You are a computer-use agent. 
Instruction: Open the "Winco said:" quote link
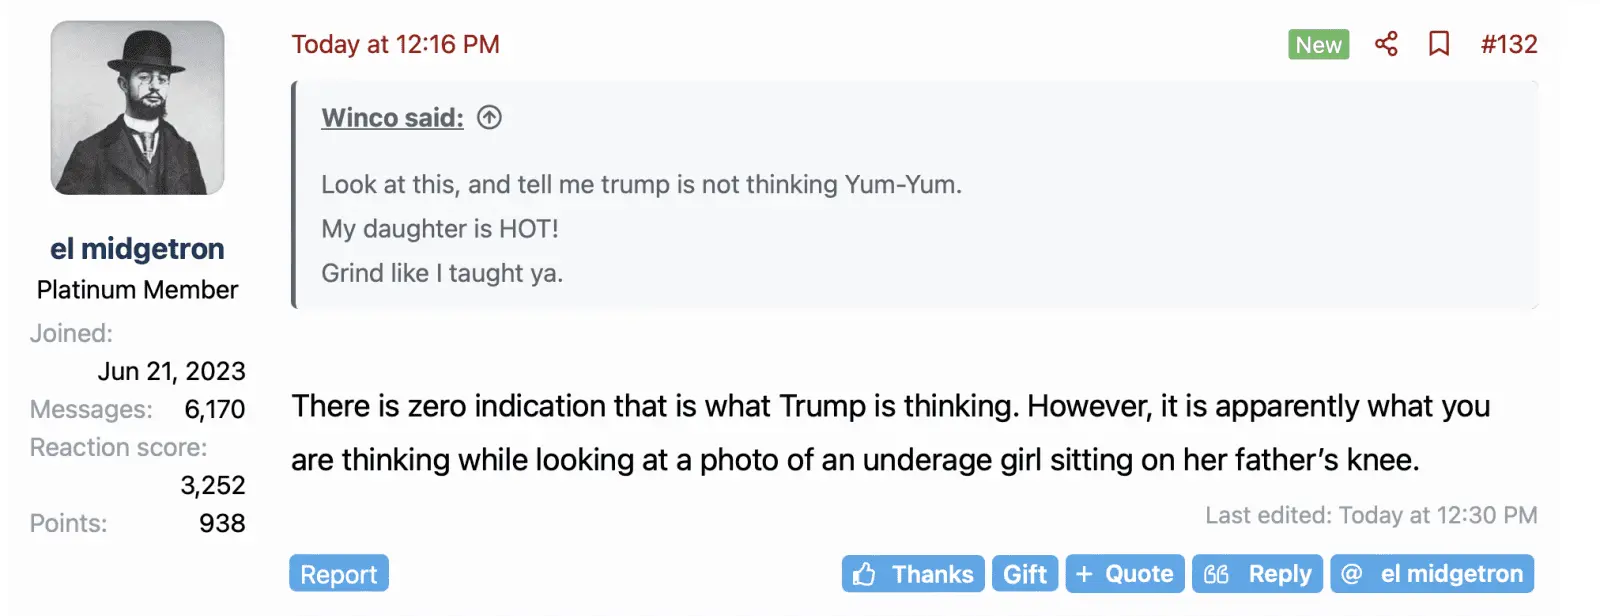(x=392, y=118)
